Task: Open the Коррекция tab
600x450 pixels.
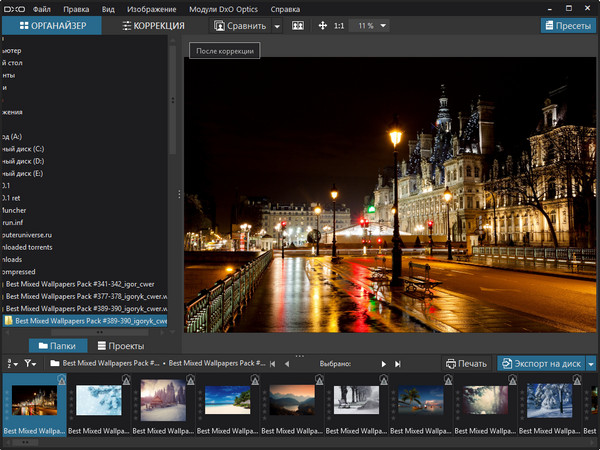Action: point(152,26)
